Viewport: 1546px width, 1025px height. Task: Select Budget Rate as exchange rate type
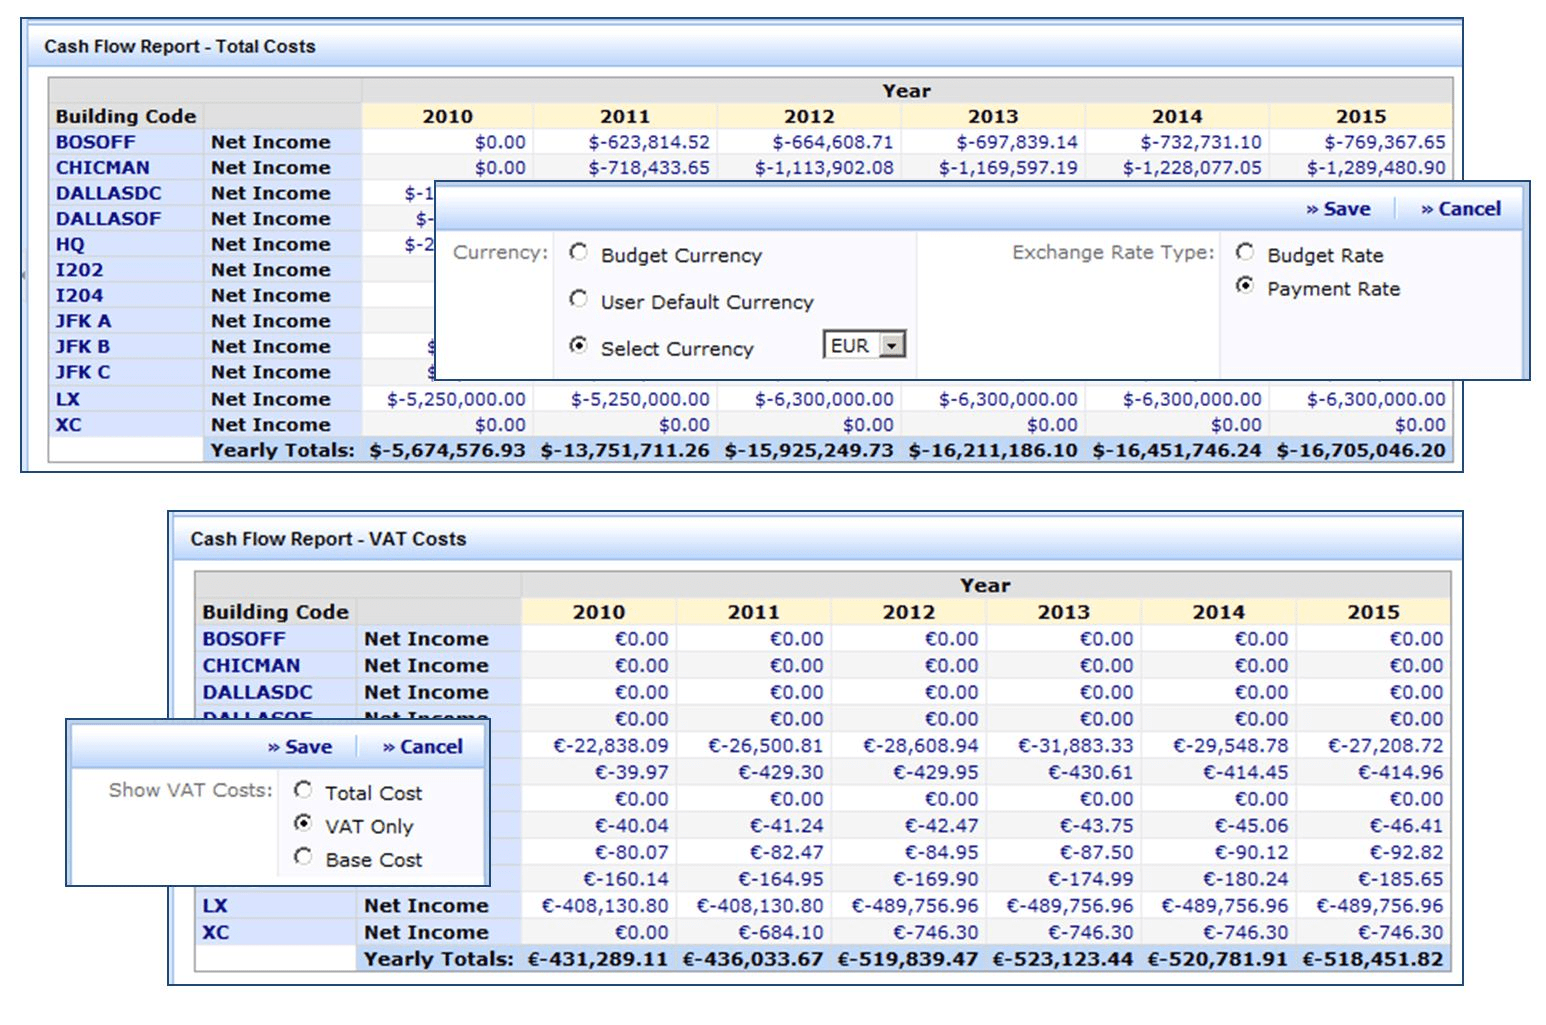tap(1244, 254)
